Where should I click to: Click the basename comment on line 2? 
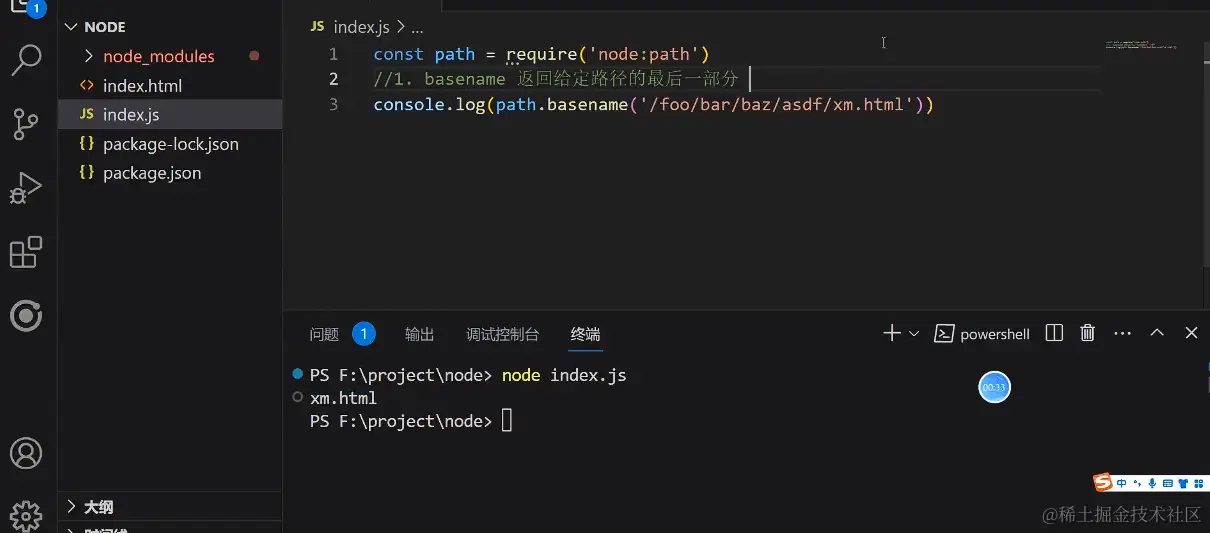(555, 79)
